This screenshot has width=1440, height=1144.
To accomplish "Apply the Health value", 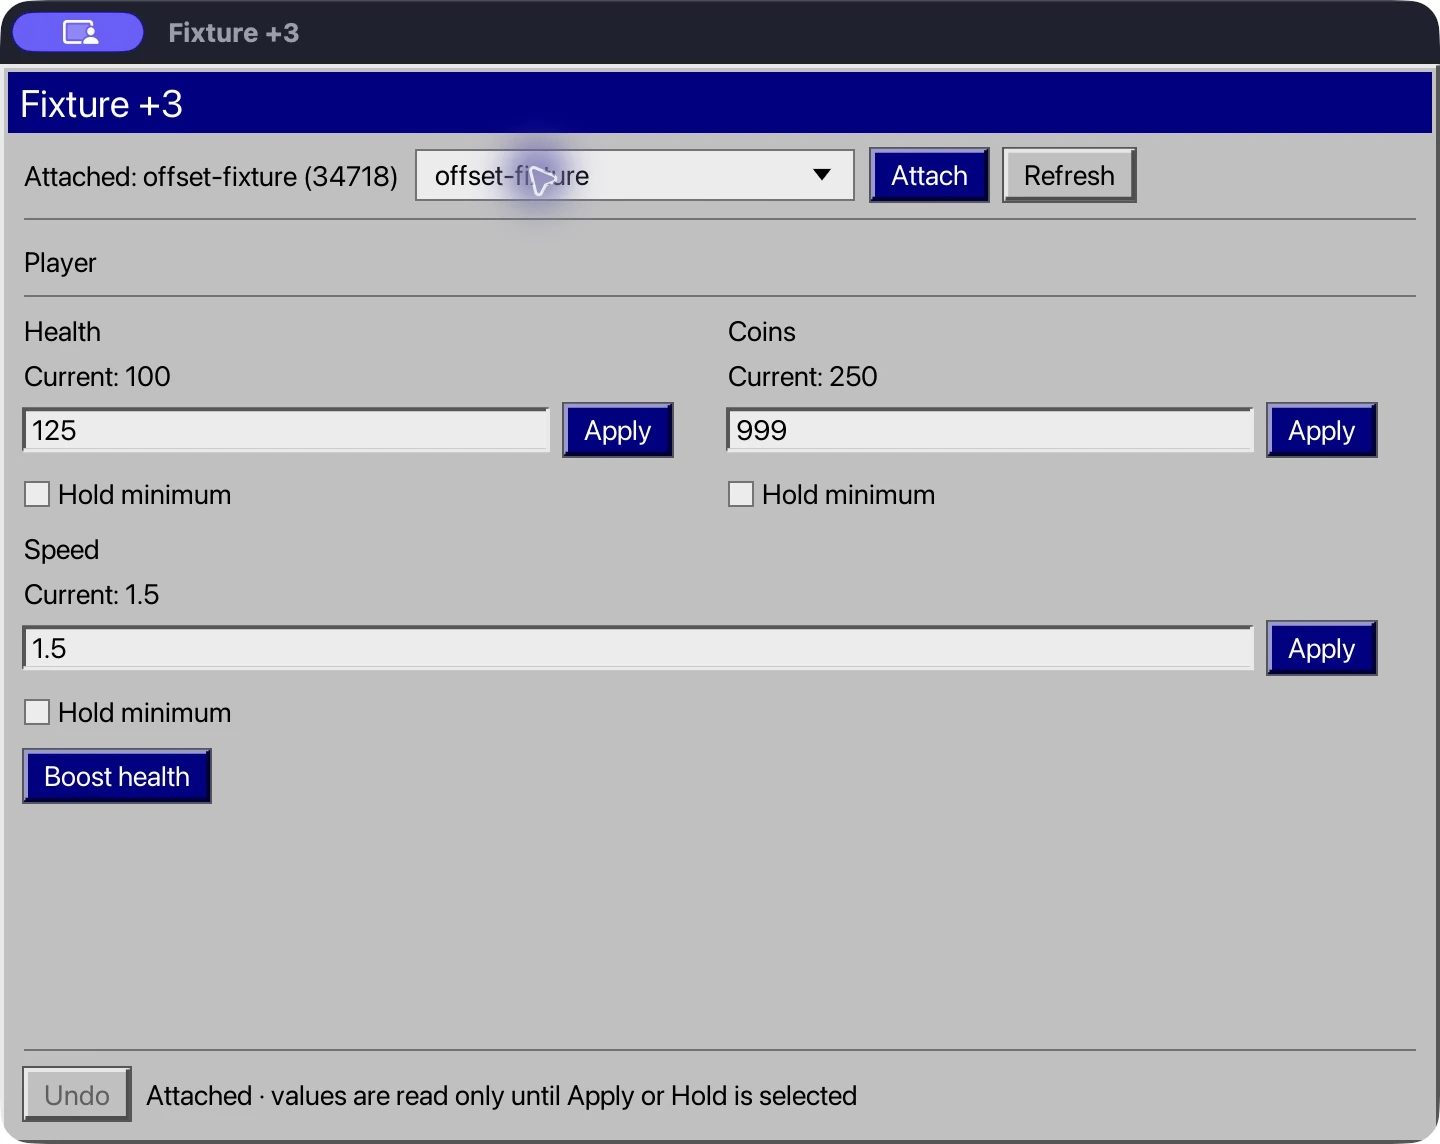I will coord(617,430).
